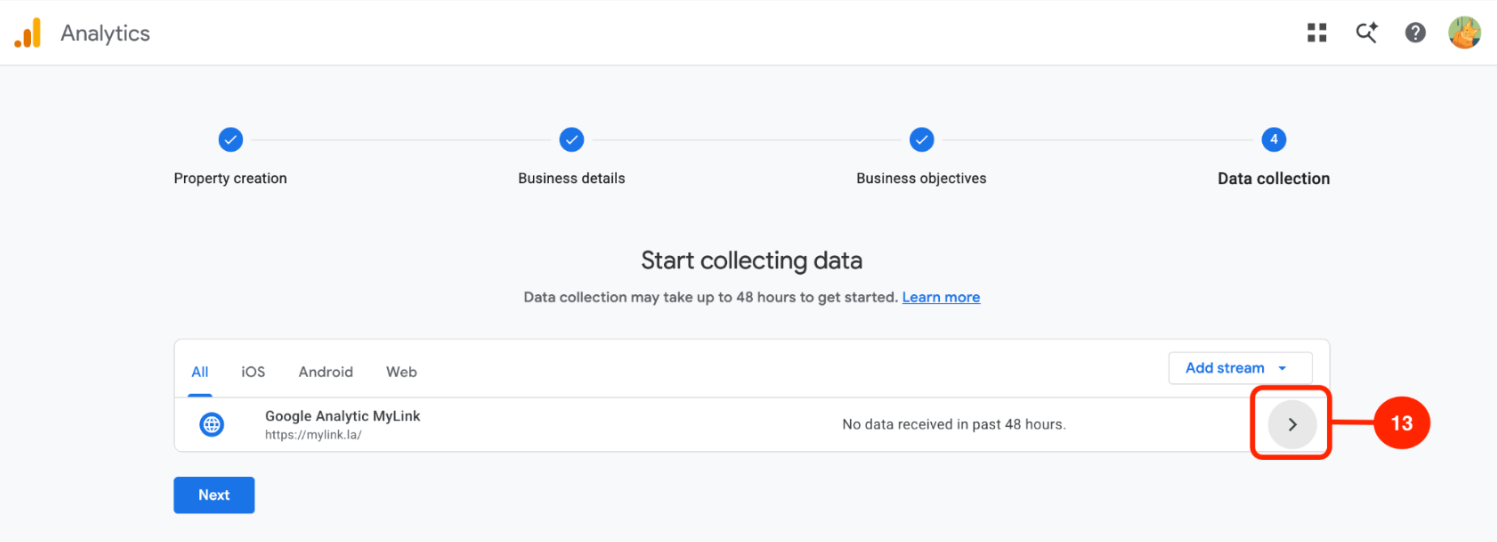Open the Analytics search sparkle icon
1497x542 pixels.
1366,33
